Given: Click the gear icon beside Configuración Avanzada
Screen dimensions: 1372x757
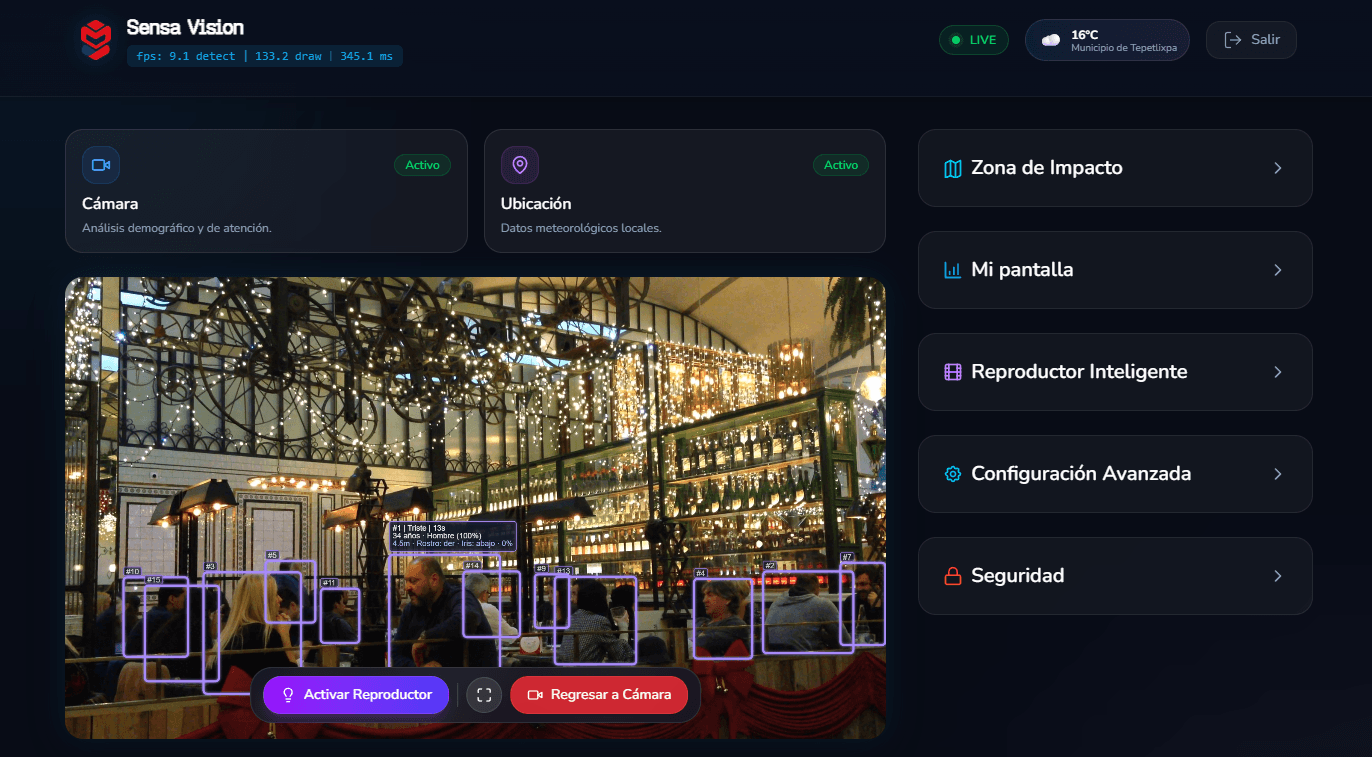Looking at the screenshot, I should coord(952,474).
